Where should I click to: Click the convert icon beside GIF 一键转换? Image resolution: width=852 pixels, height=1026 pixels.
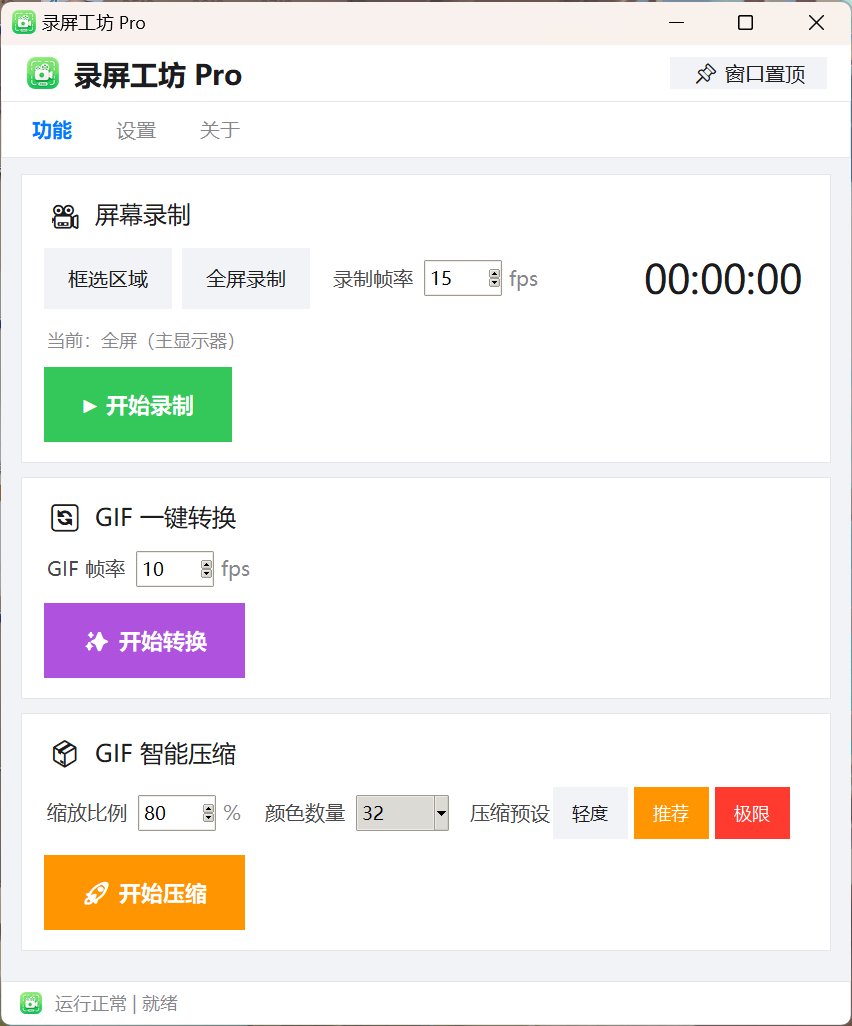click(x=65, y=518)
